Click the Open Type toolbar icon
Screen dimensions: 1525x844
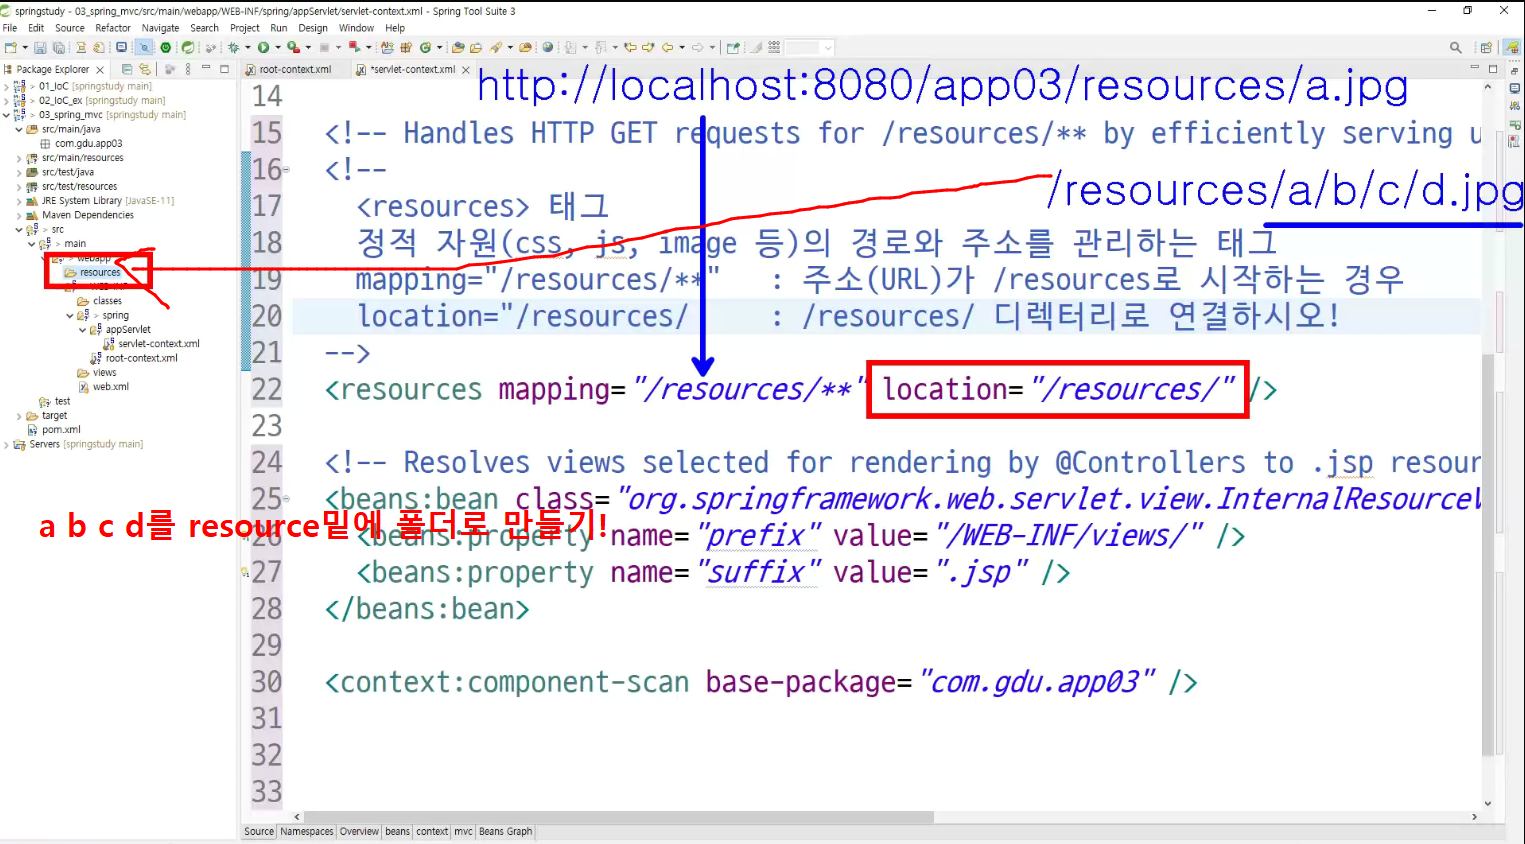tap(458, 47)
